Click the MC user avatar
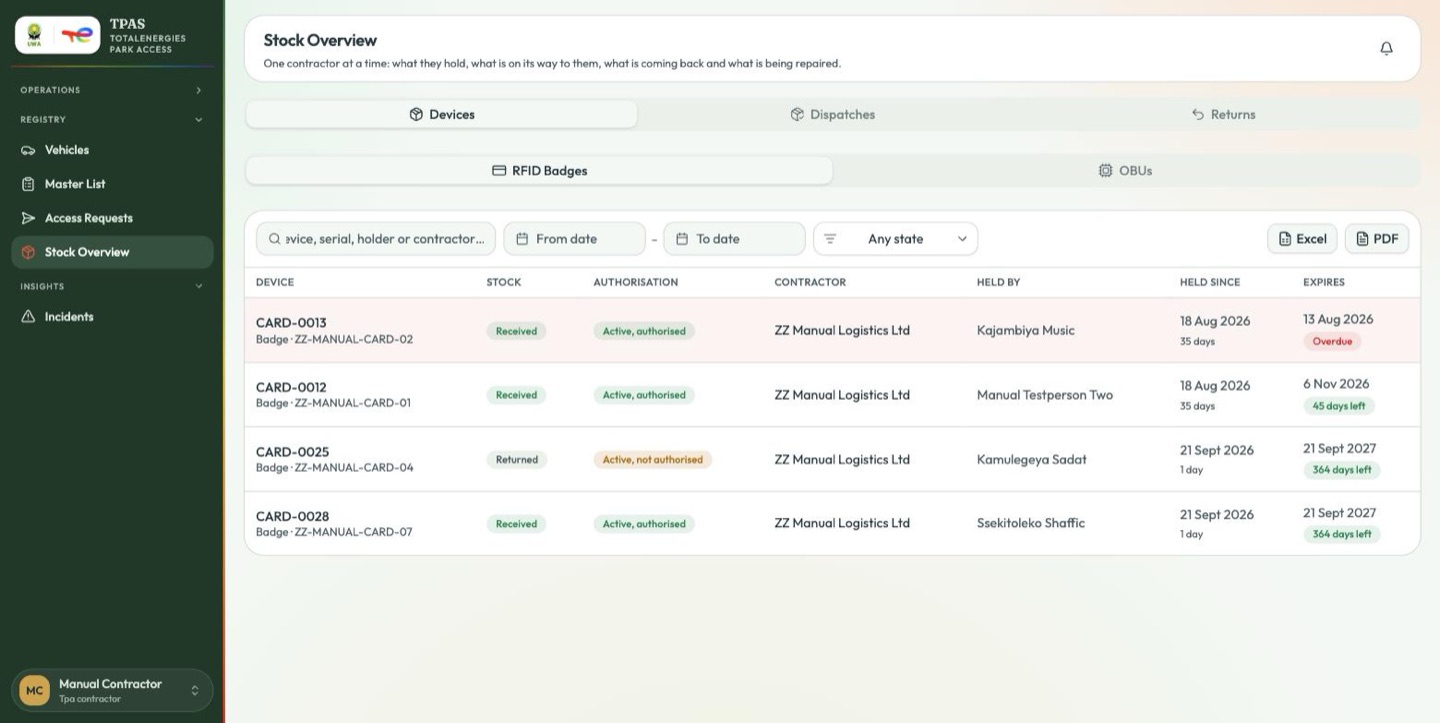Screen dimensions: 1440x723 (x=35, y=691)
